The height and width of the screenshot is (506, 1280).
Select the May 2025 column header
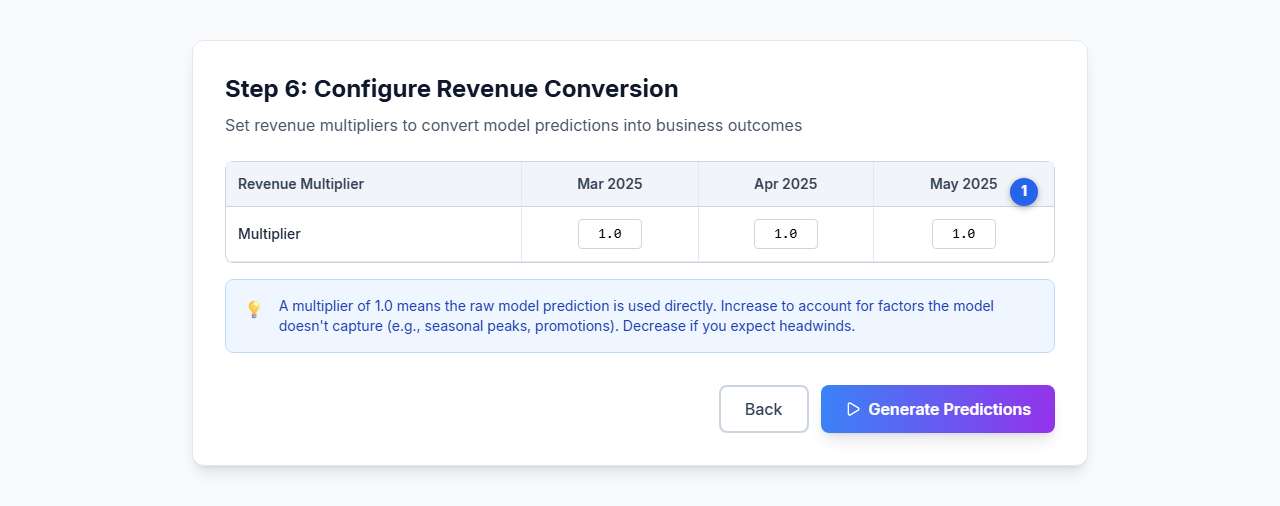coord(964,184)
